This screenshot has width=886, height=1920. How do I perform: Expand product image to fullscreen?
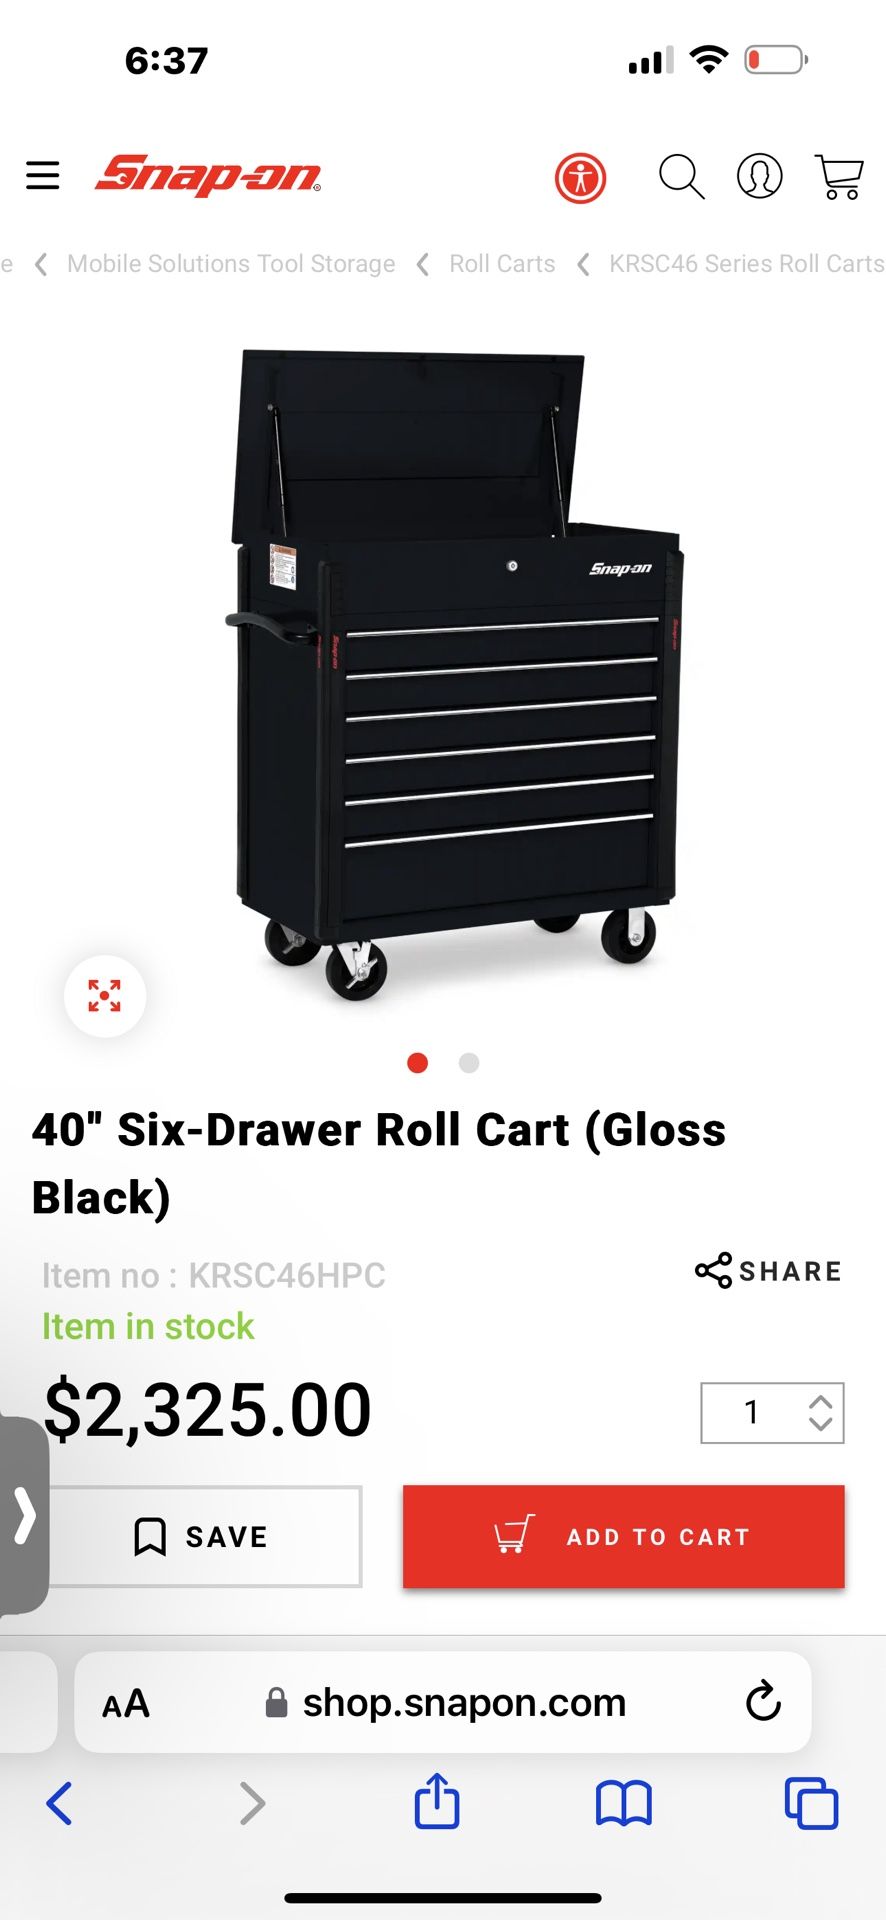(x=105, y=996)
